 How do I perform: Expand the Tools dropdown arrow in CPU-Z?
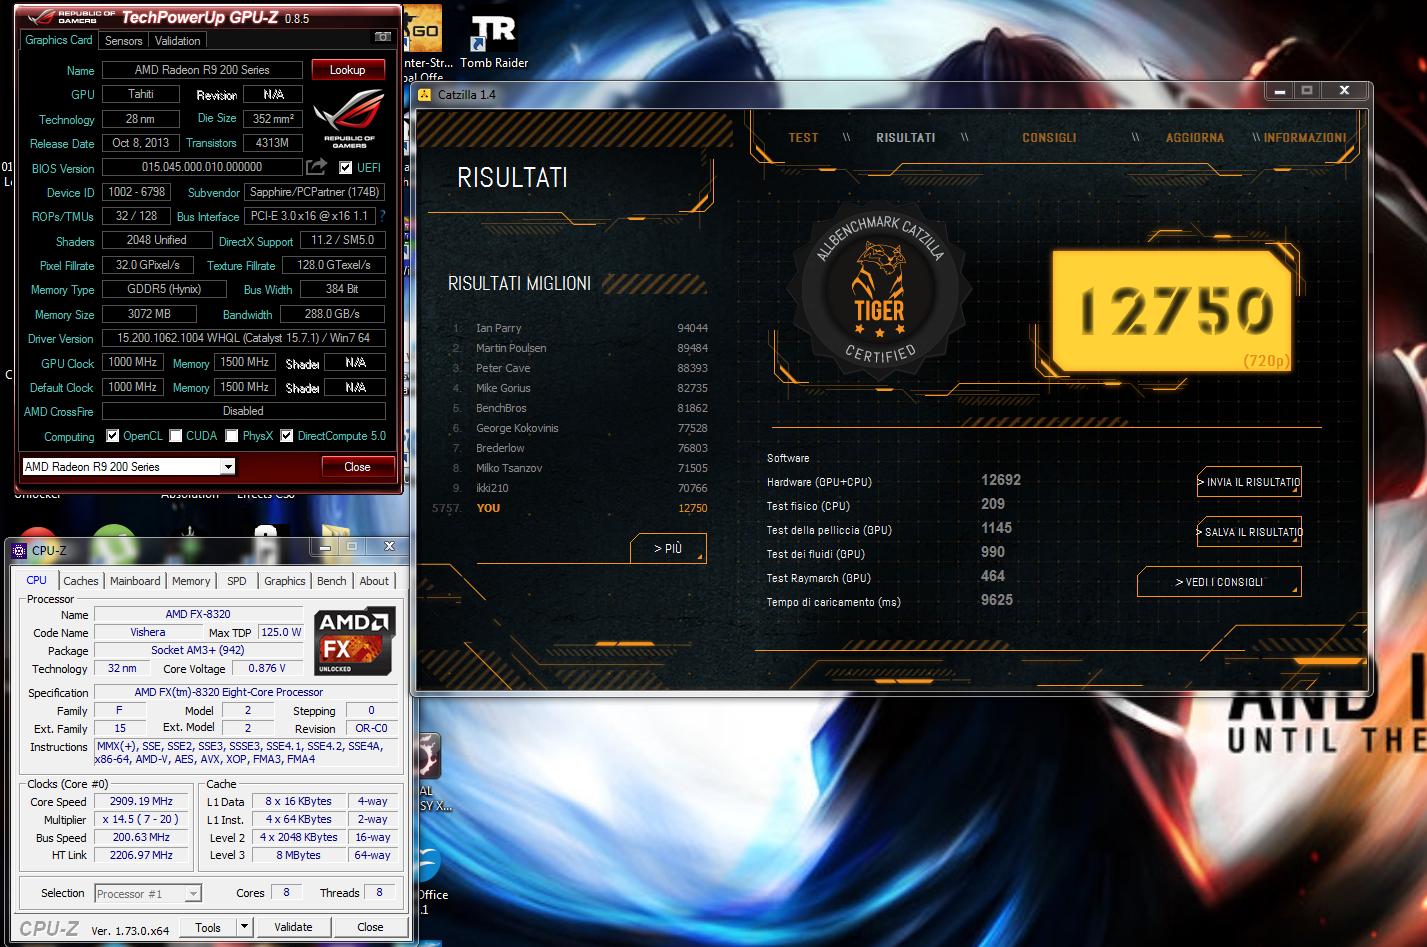pos(243,927)
